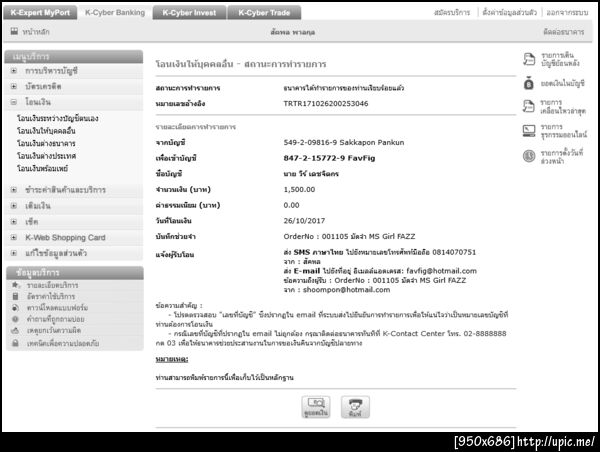
Task: Click the เมนูบริการ sidebar header
Action: 74,57
